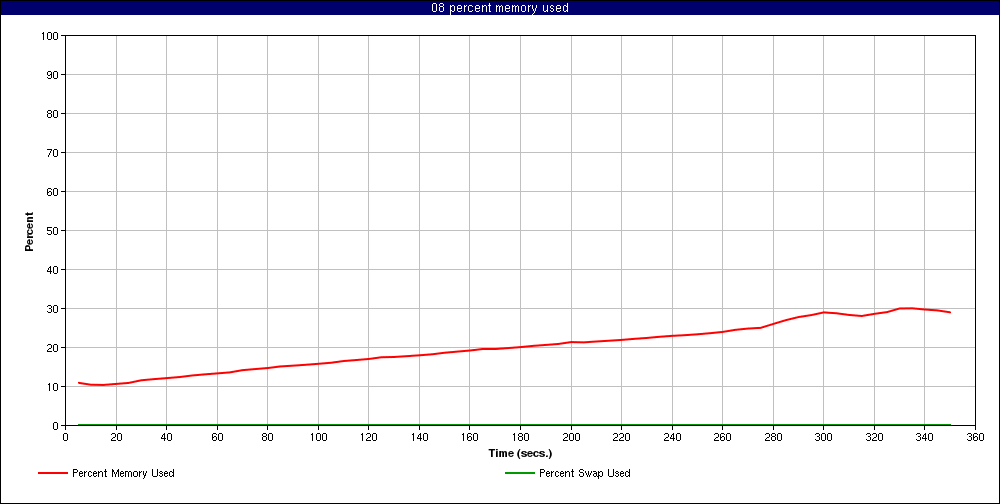Click the x-axis value 260
Image resolution: width=1000 pixels, height=504 pixels.
[x=723, y=437]
